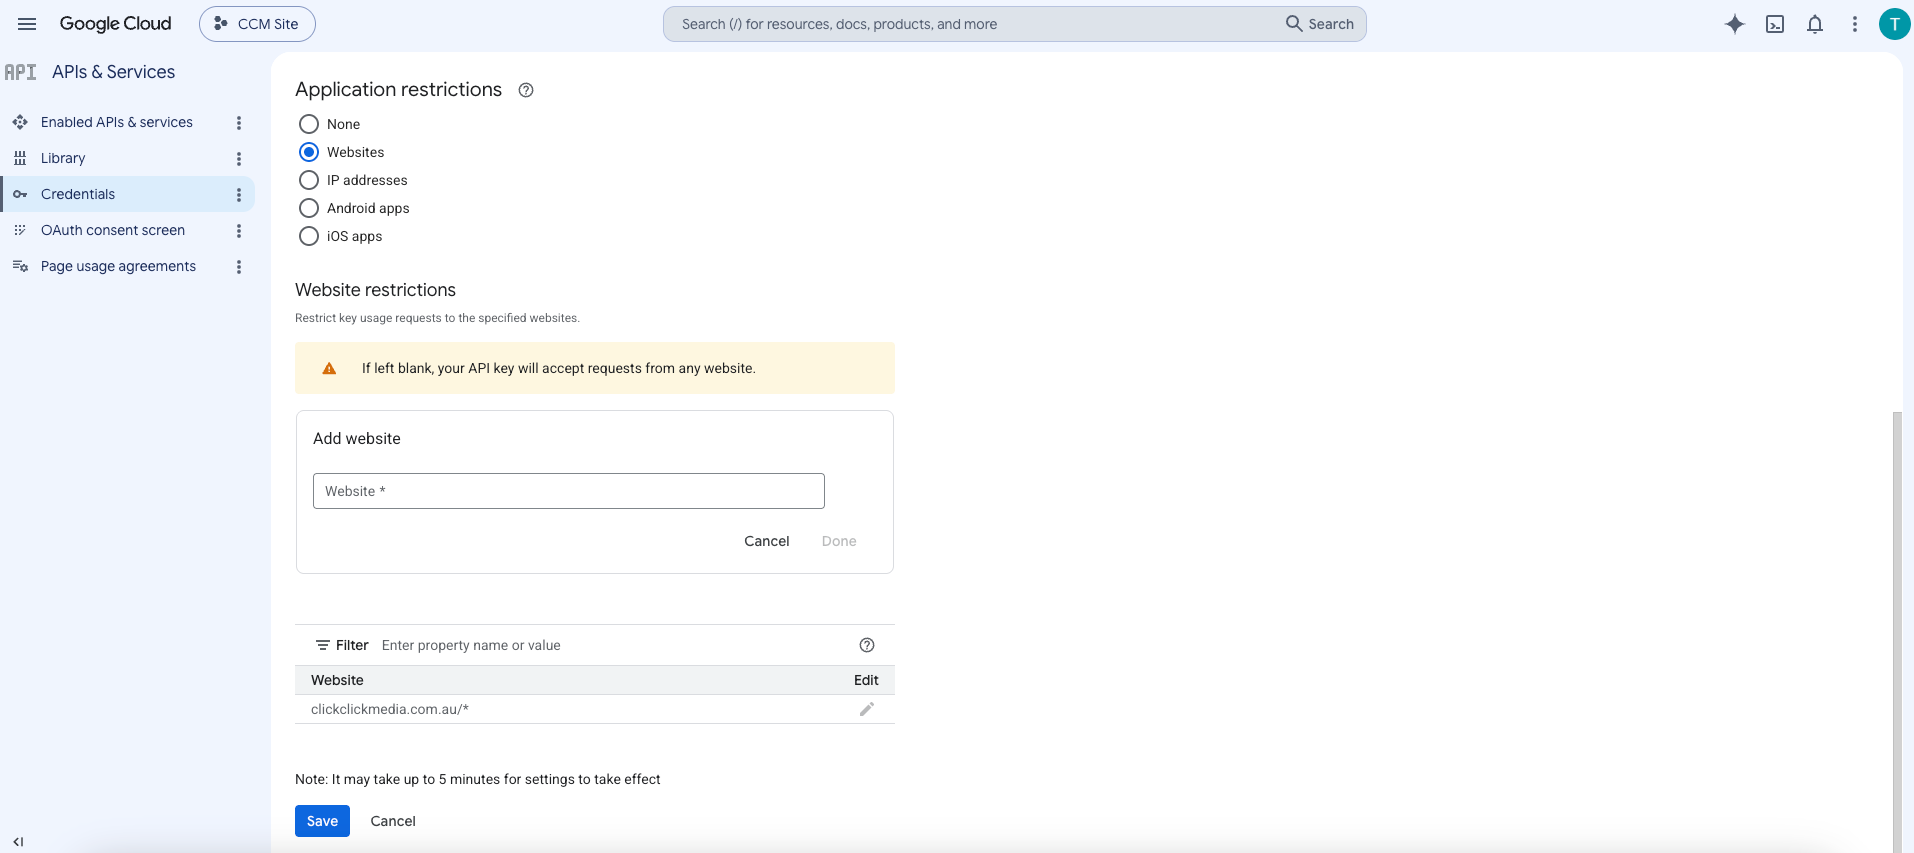The image size is (1914, 853).
Task: Open the filter help question icon
Action: [x=867, y=645]
